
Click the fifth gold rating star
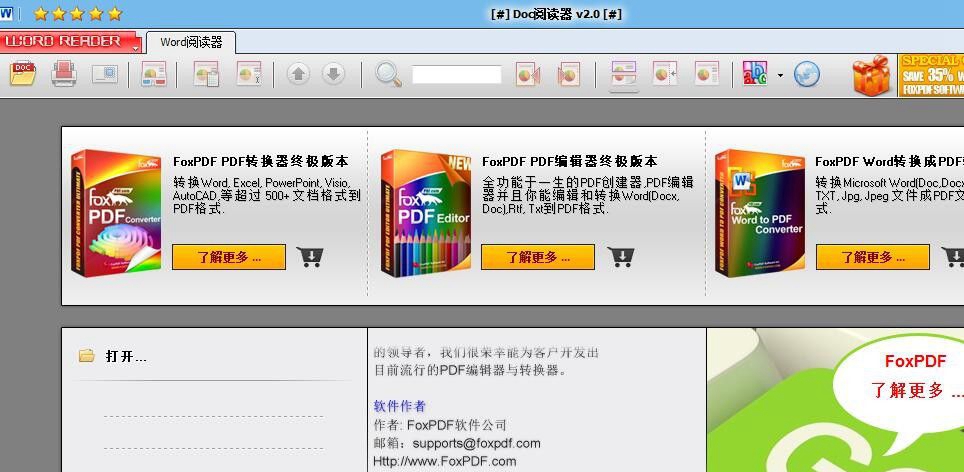click(114, 14)
